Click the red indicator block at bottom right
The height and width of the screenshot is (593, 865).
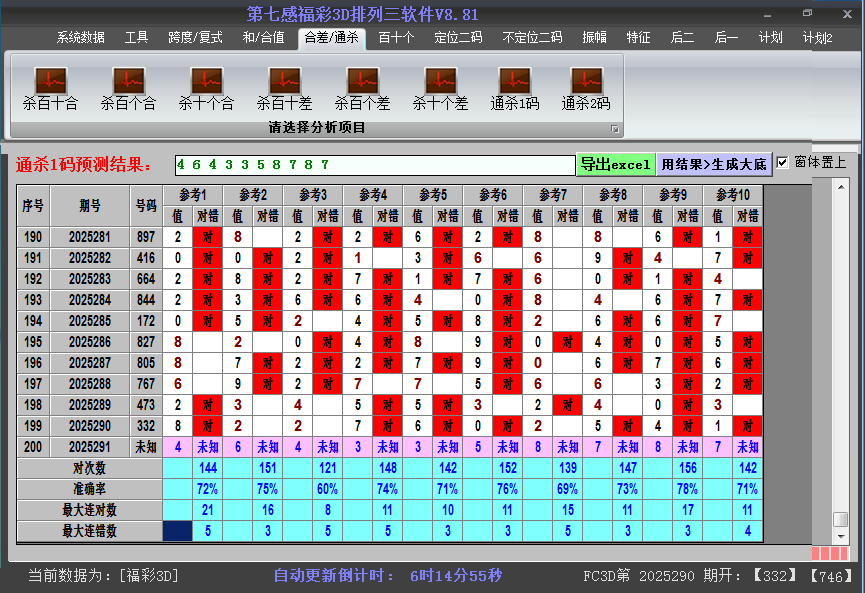pos(829,553)
